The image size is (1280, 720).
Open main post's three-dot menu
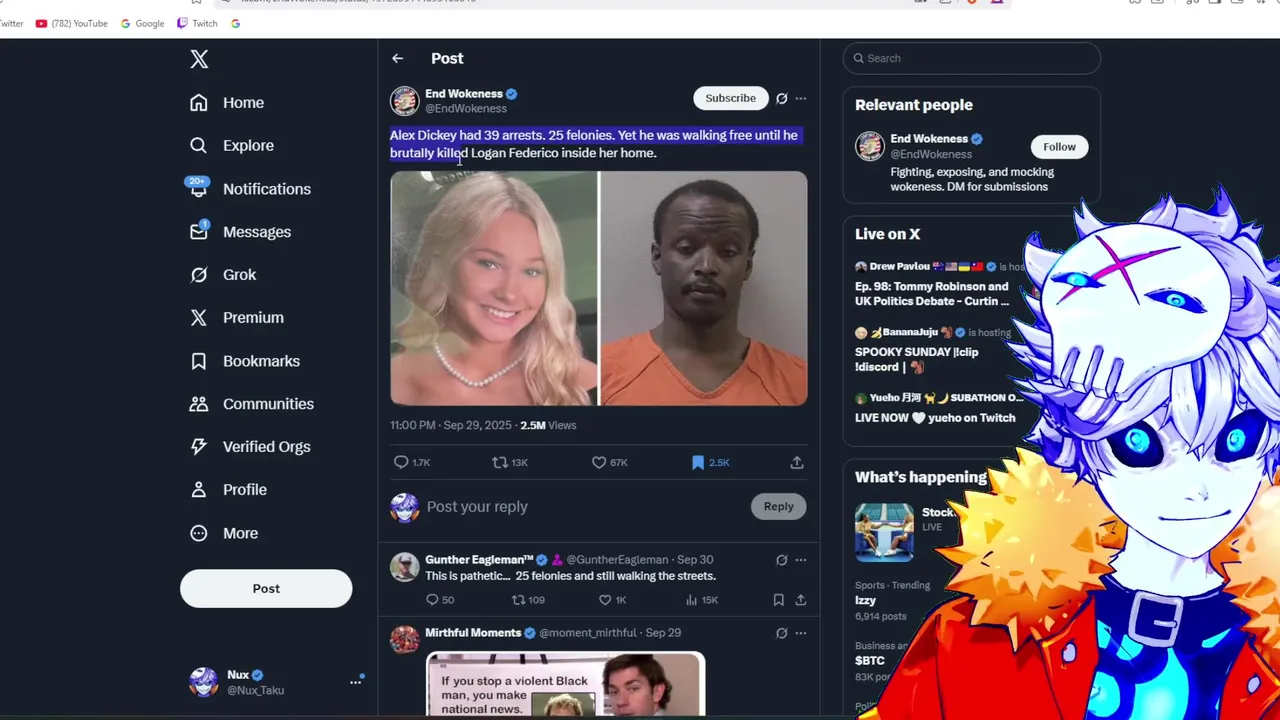[x=801, y=98]
